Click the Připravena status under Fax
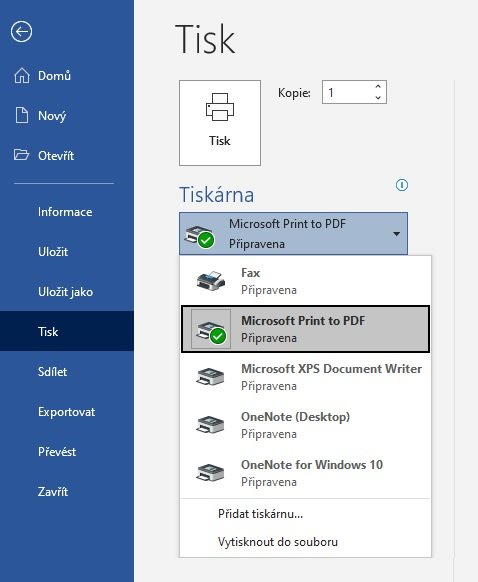This screenshot has width=478, height=582. click(x=269, y=290)
